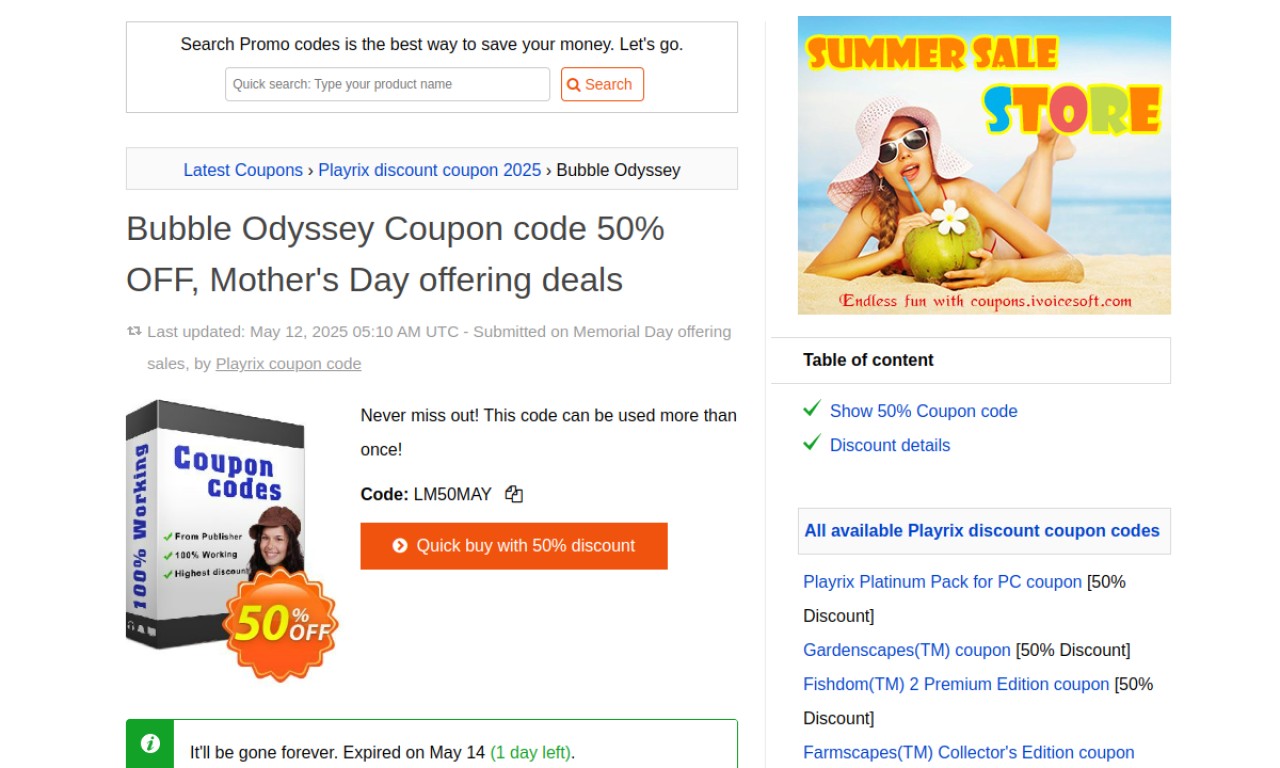Open Playrix Platinum Pack for PC coupon
The image size is (1280, 768).
pyautogui.click(x=943, y=582)
